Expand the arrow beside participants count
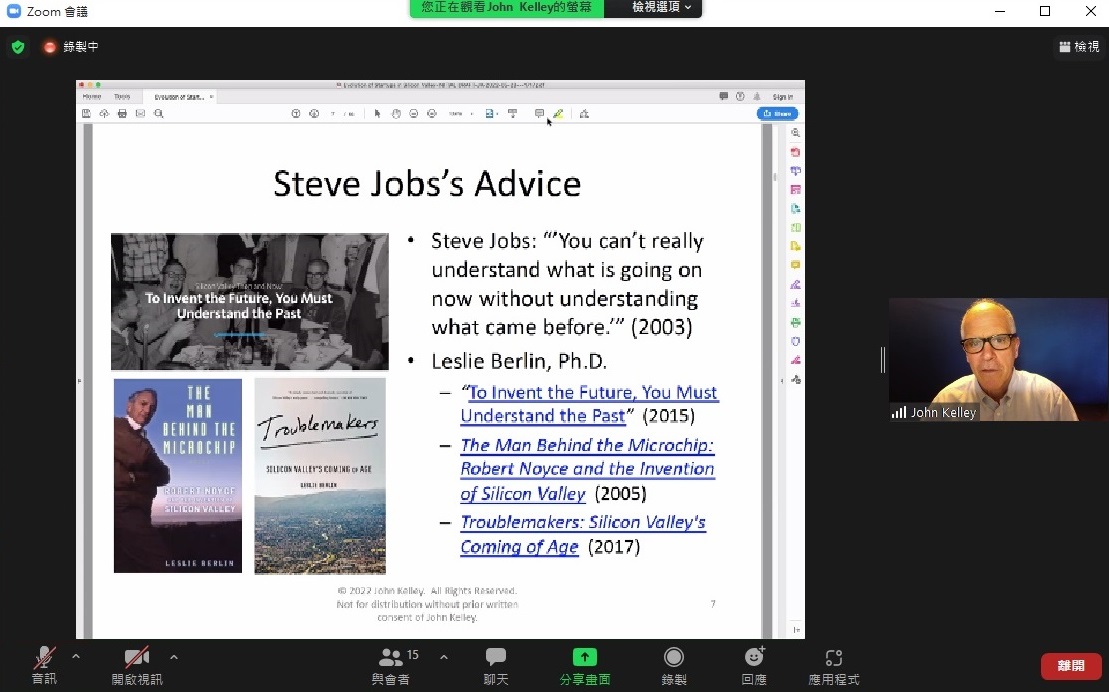The width and height of the screenshot is (1109, 692). tap(444, 657)
